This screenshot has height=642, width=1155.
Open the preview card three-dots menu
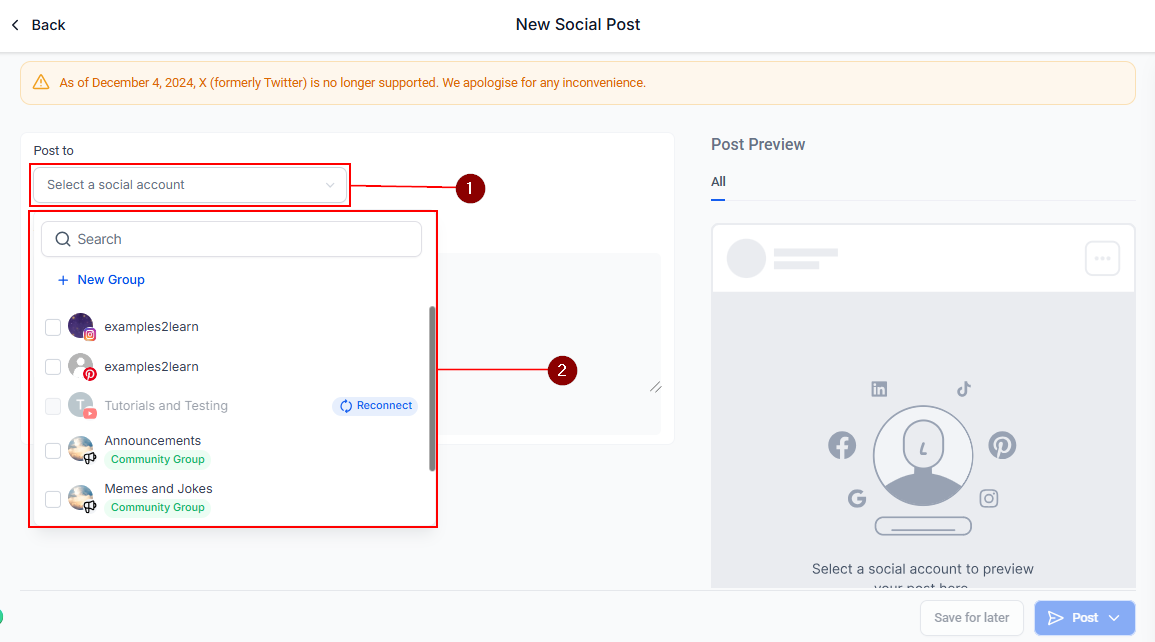click(x=1102, y=258)
